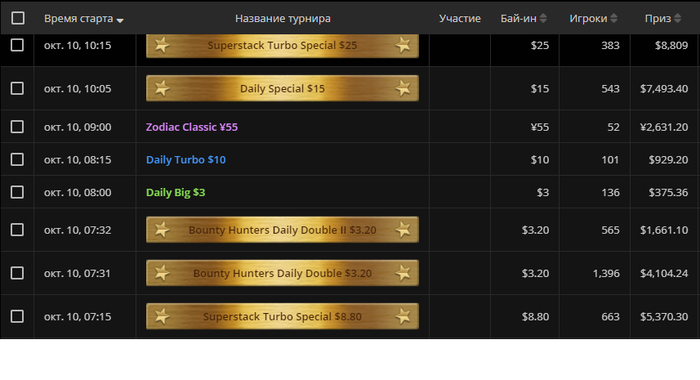This screenshot has height=380, width=700.
Task: Click the sort arrows icon next to Бай-ин
Action: pos(543,18)
